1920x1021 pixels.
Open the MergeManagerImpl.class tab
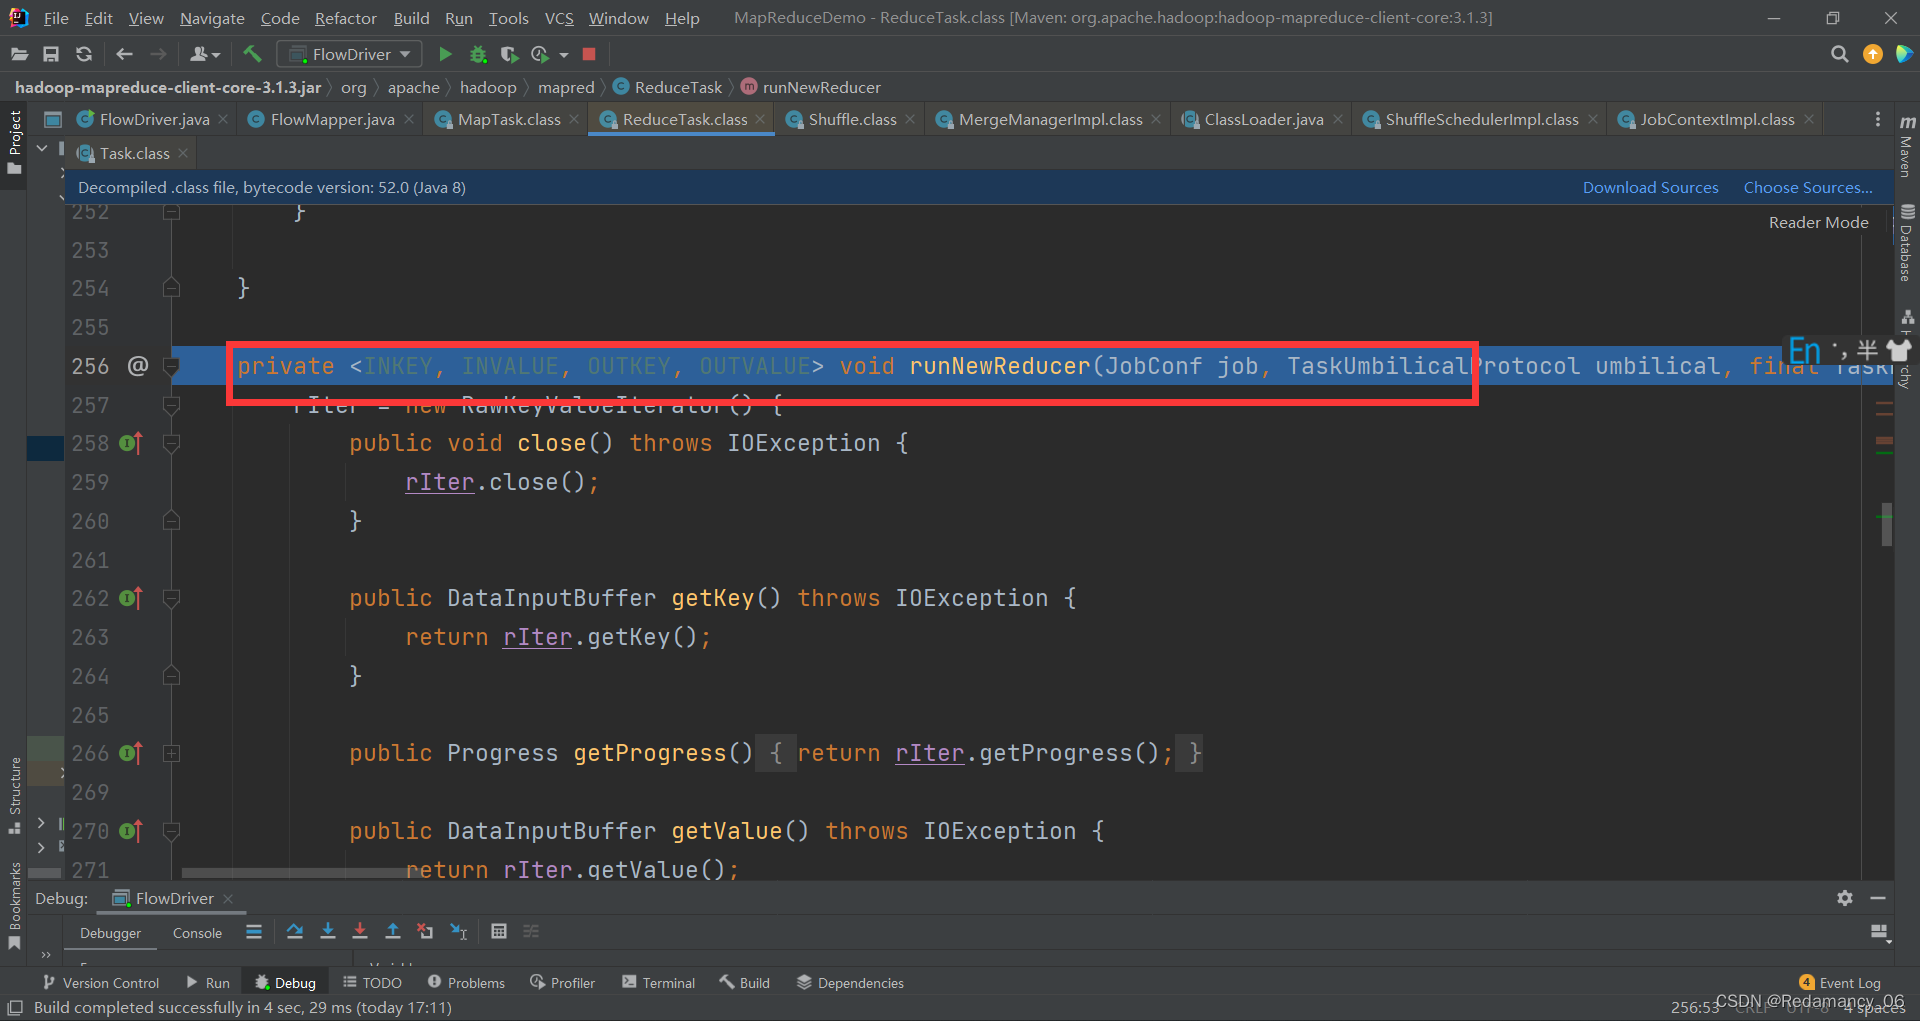click(1050, 119)
